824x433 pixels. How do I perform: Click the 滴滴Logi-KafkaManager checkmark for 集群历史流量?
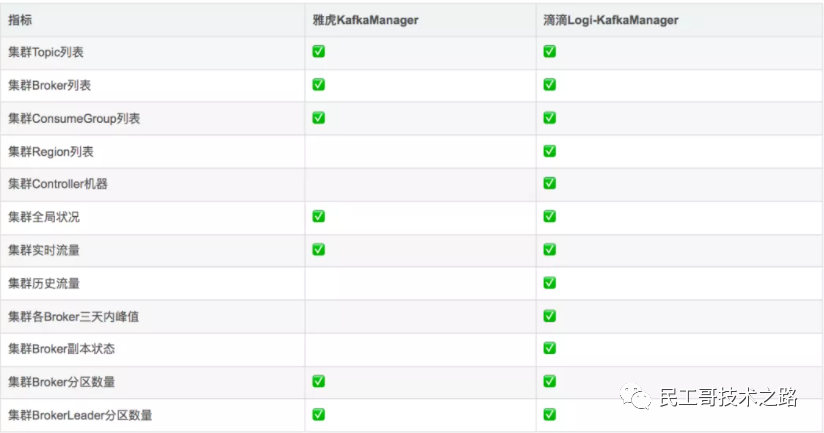pyautogui.click(x=550, y=283)
